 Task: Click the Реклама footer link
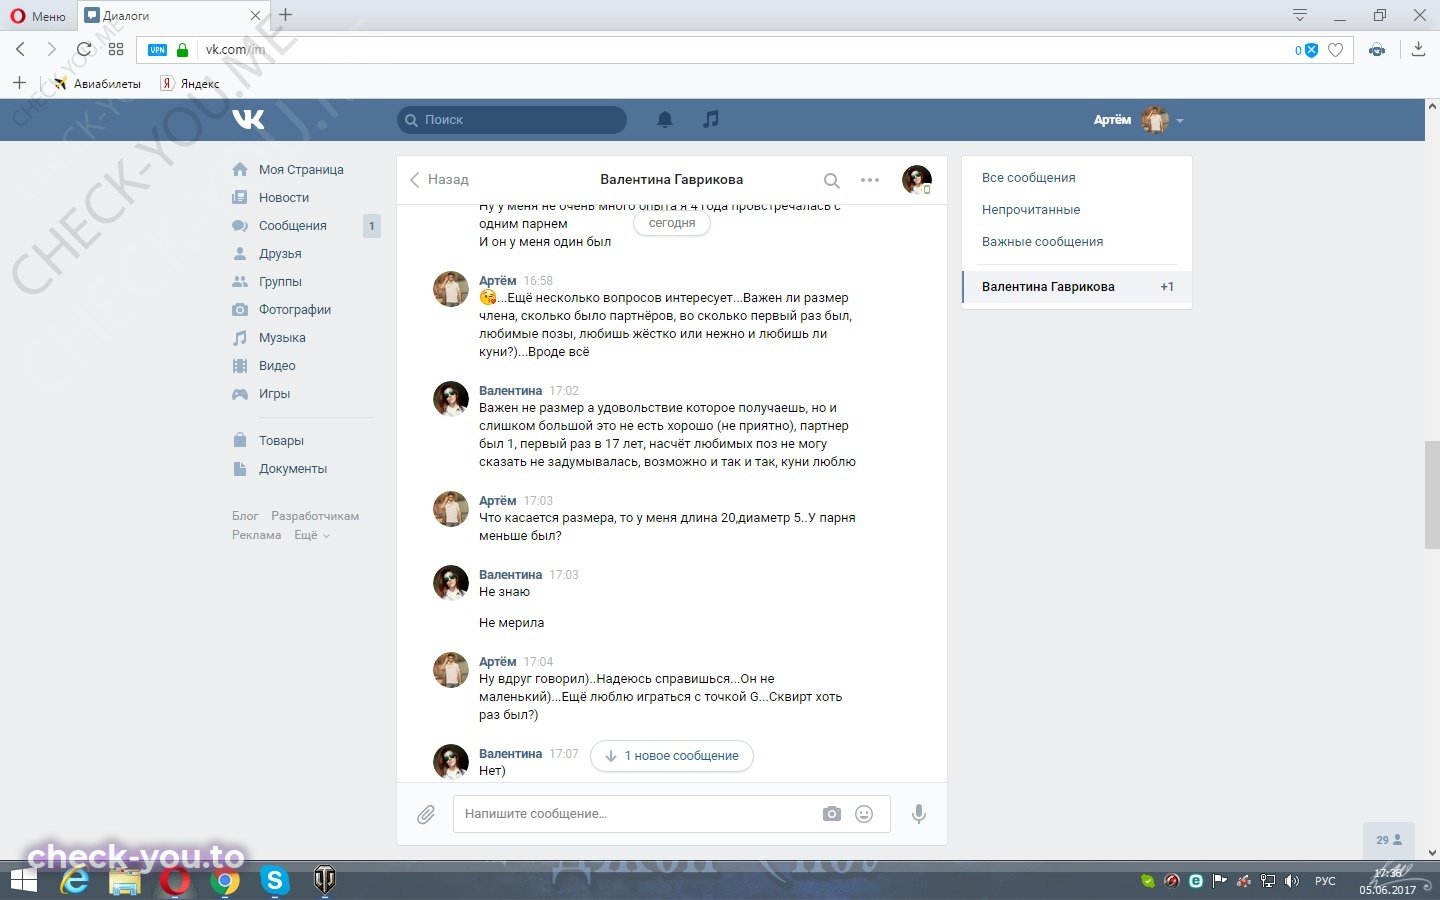click(x=256, y=535)
